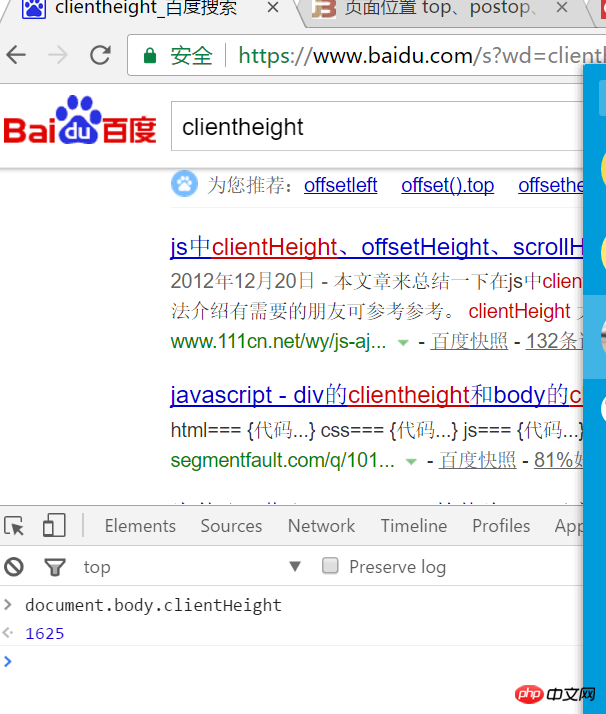Clear the console with the ban icon
This screenshot has width=606, height=714.
pyautogui.click(x=14, y=567)
